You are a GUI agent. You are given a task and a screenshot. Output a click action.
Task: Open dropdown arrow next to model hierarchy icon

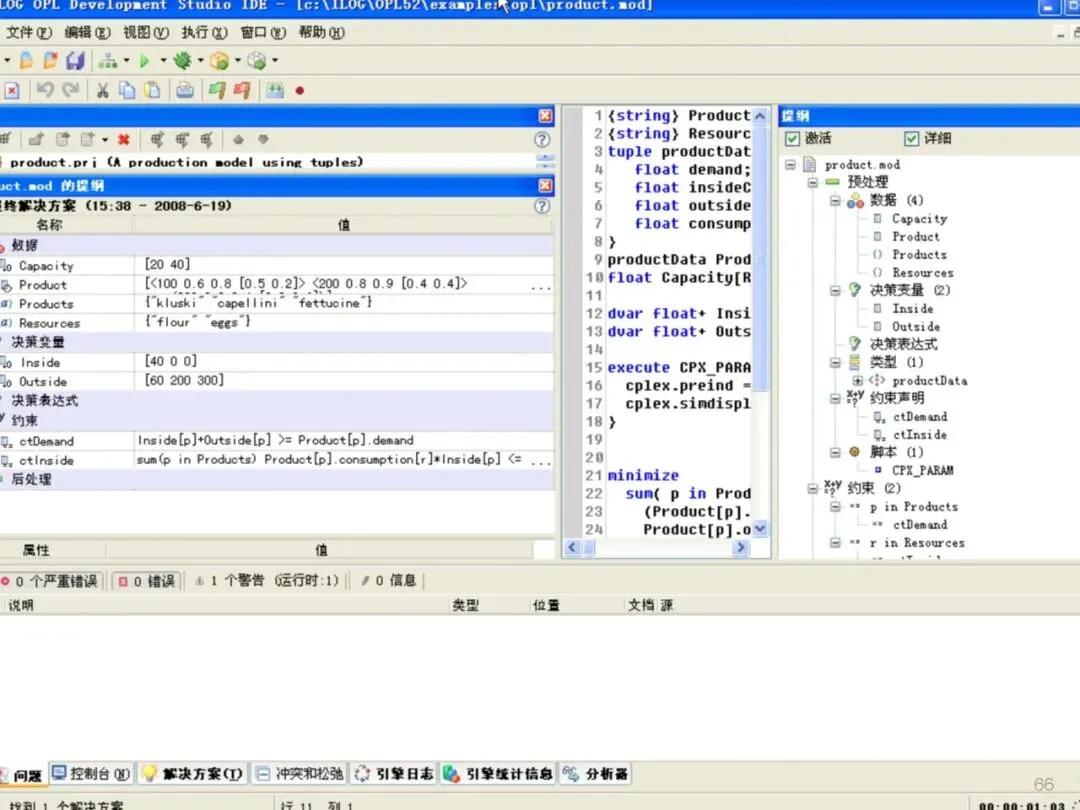tap(126, 61)
